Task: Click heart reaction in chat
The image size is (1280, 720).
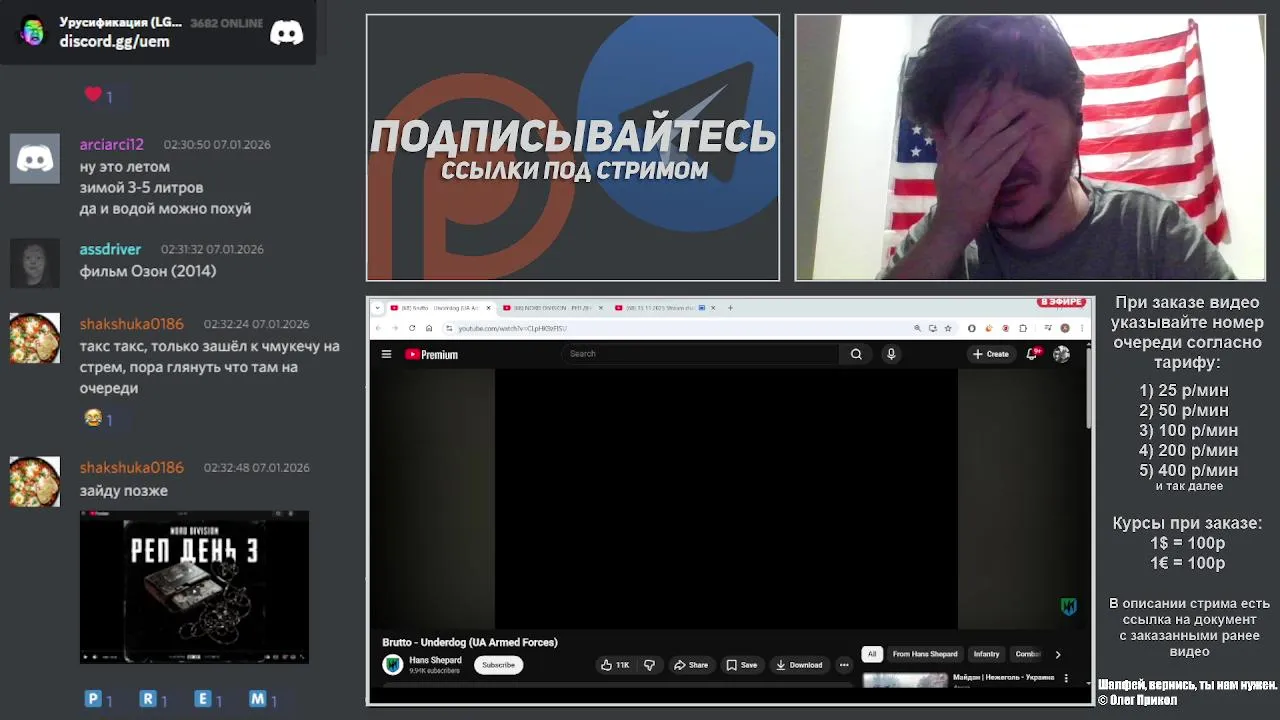Action: click(x=98, y=95)
